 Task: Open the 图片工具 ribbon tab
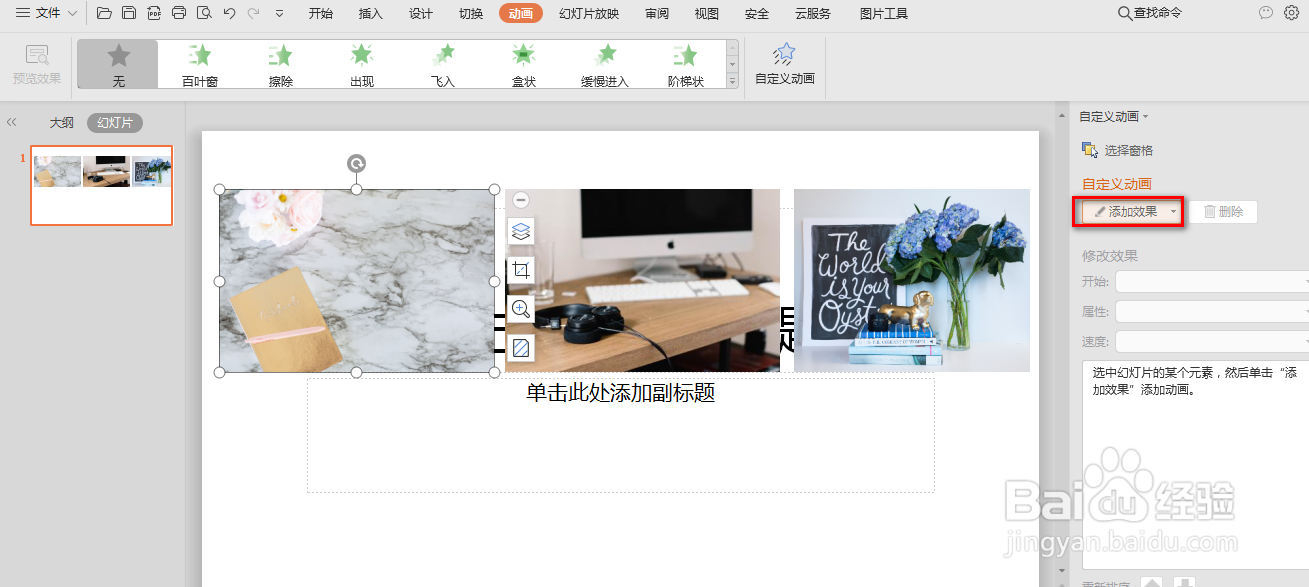(884, 13)
